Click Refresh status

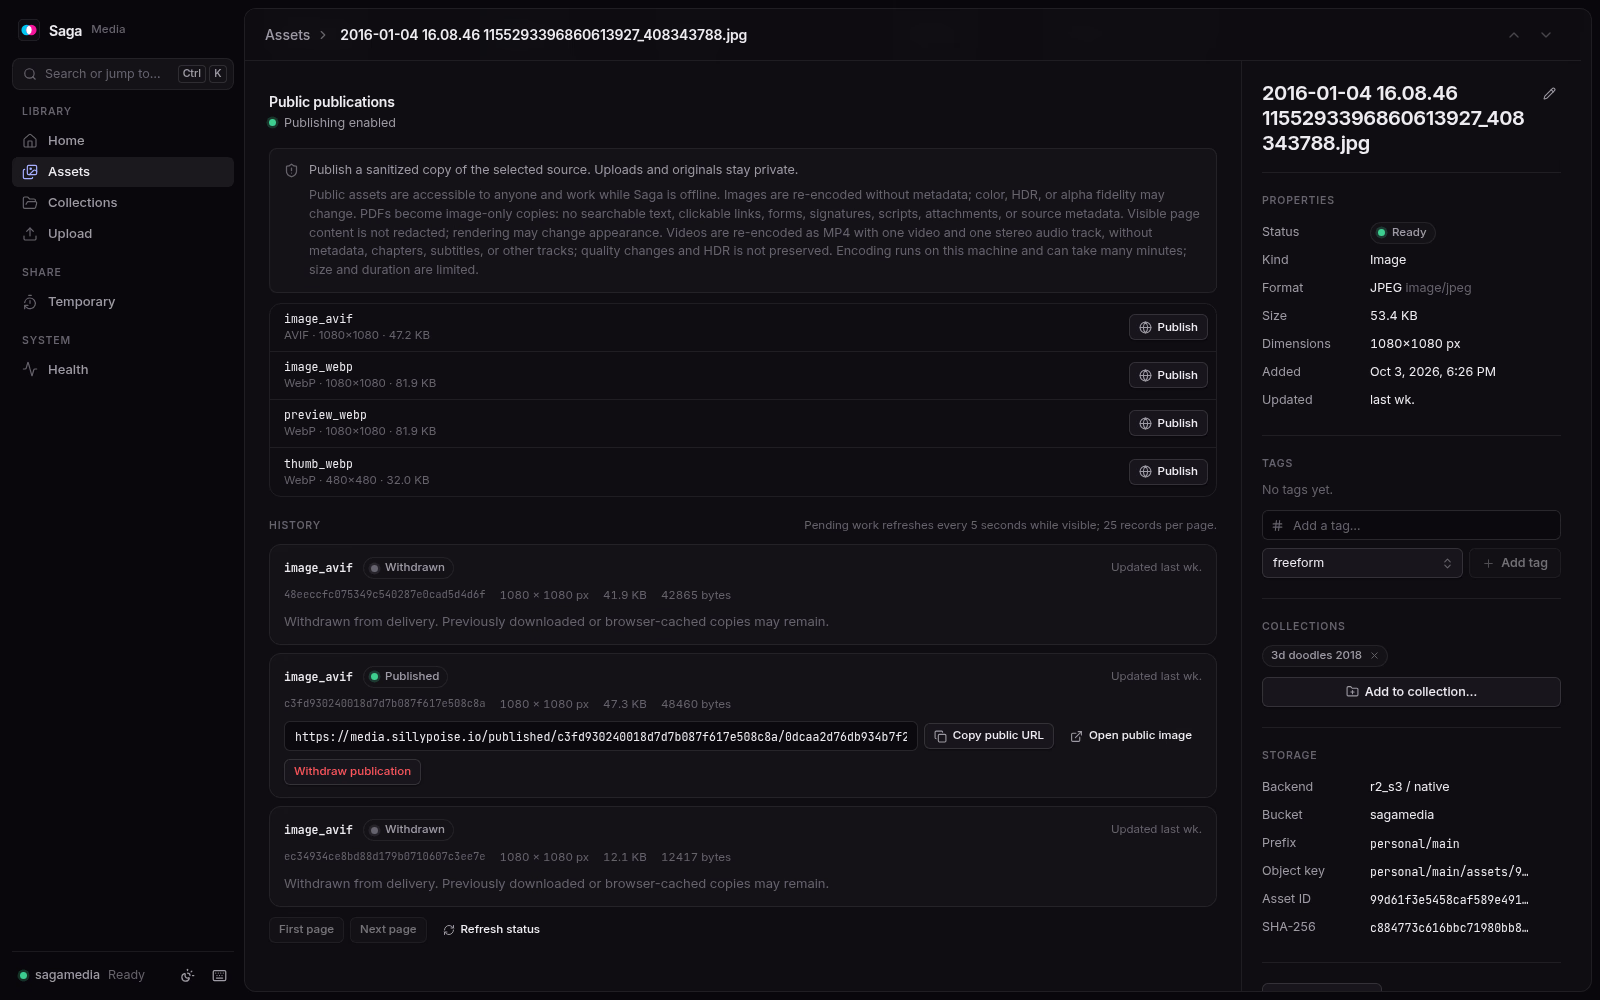pyautogui.click(x=491, y=929)
